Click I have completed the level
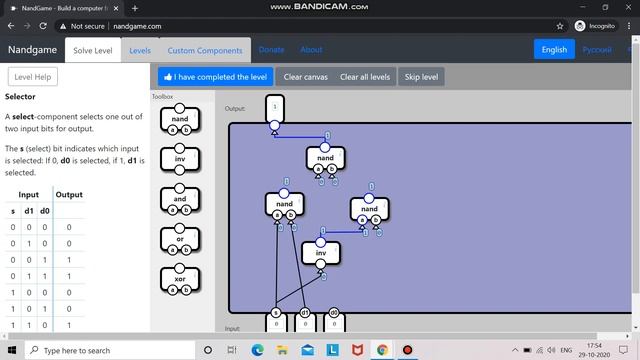The image size is (640, 360). pyautogui.click(x=216, y=77)
